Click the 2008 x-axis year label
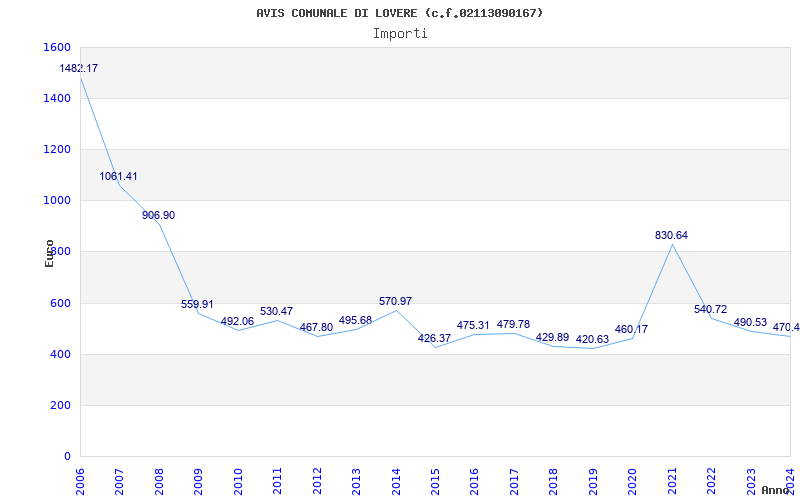 point(159,480)
